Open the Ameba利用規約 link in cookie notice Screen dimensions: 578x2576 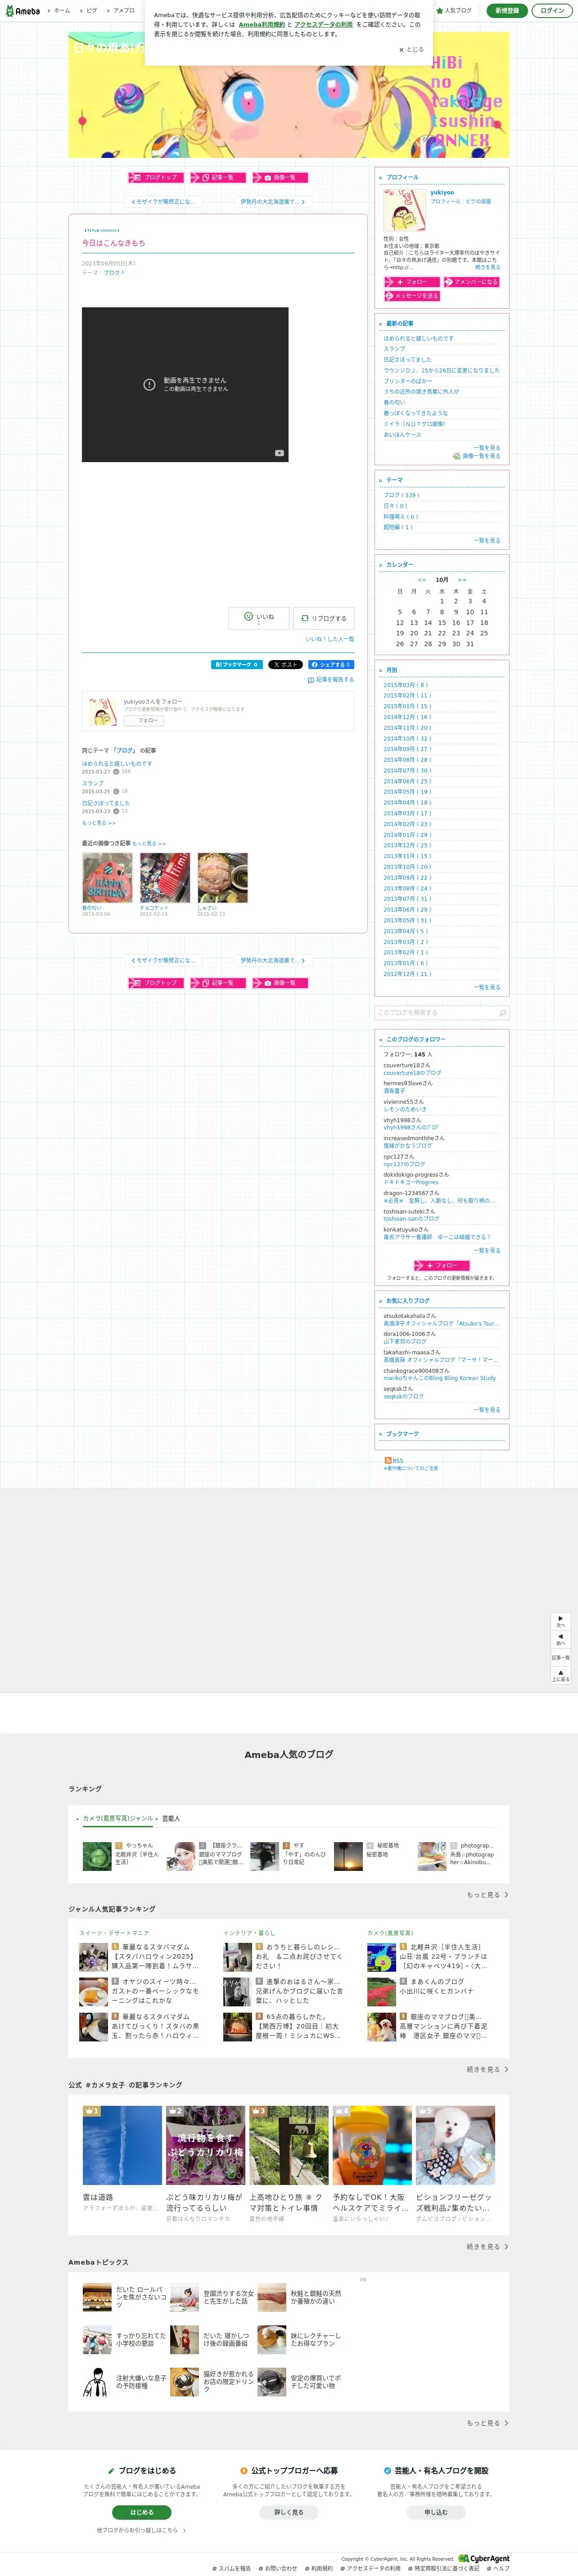[x=262, y=25]
